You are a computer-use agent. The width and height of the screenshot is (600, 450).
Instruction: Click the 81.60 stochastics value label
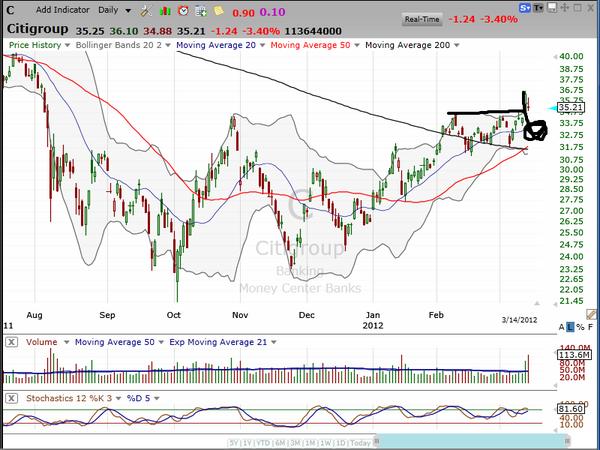pos(571,409)
